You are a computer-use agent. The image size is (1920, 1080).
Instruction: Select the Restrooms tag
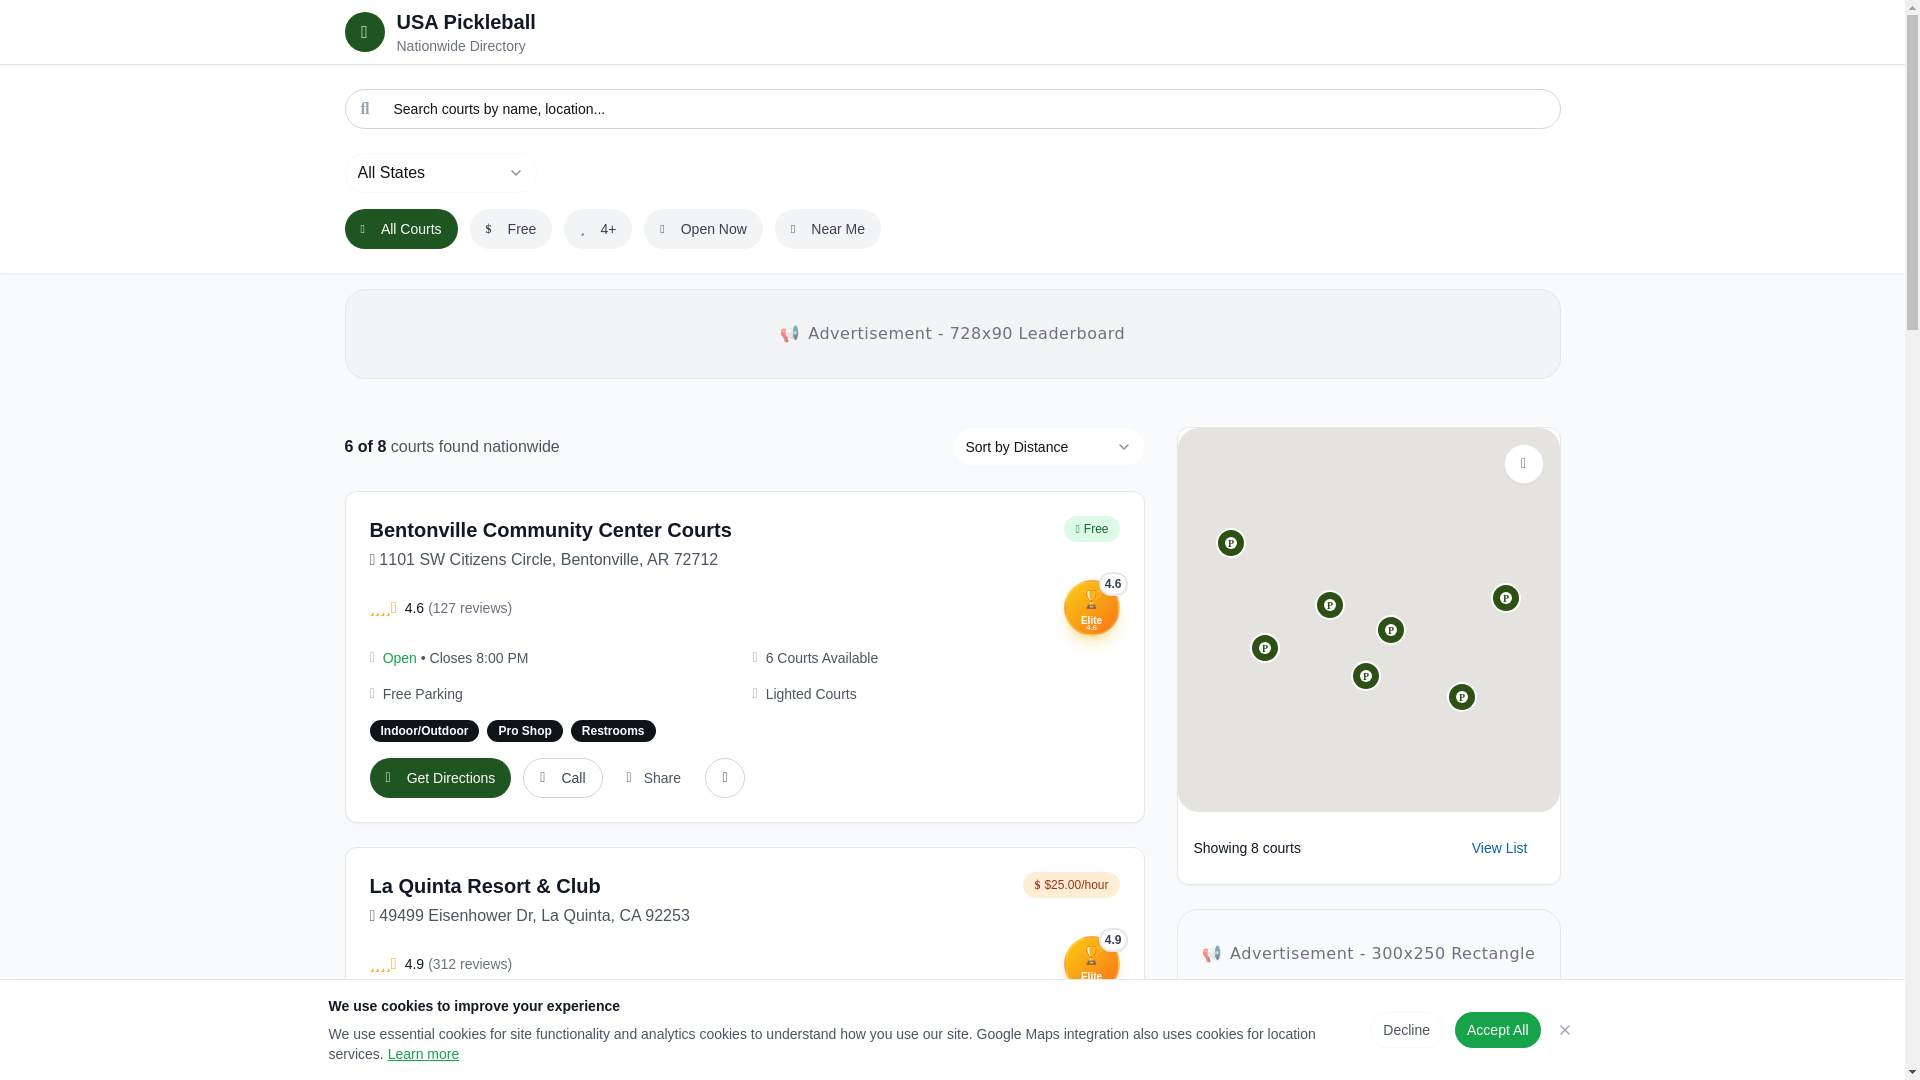coord(613,731)
